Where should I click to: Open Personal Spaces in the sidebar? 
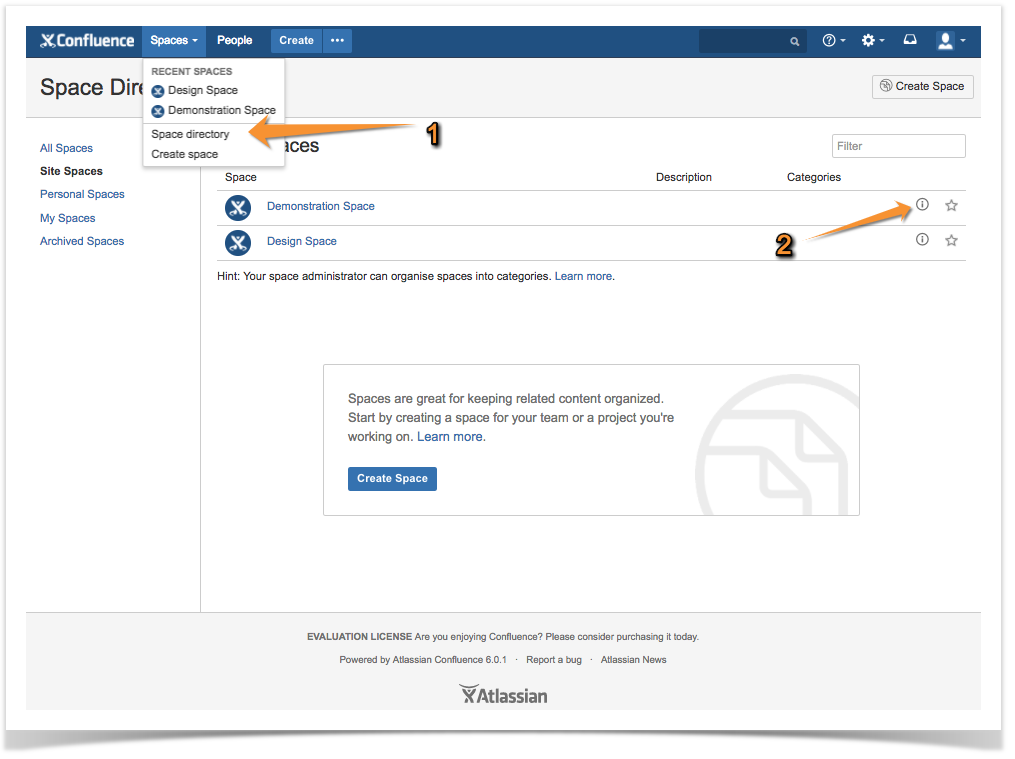82,194
